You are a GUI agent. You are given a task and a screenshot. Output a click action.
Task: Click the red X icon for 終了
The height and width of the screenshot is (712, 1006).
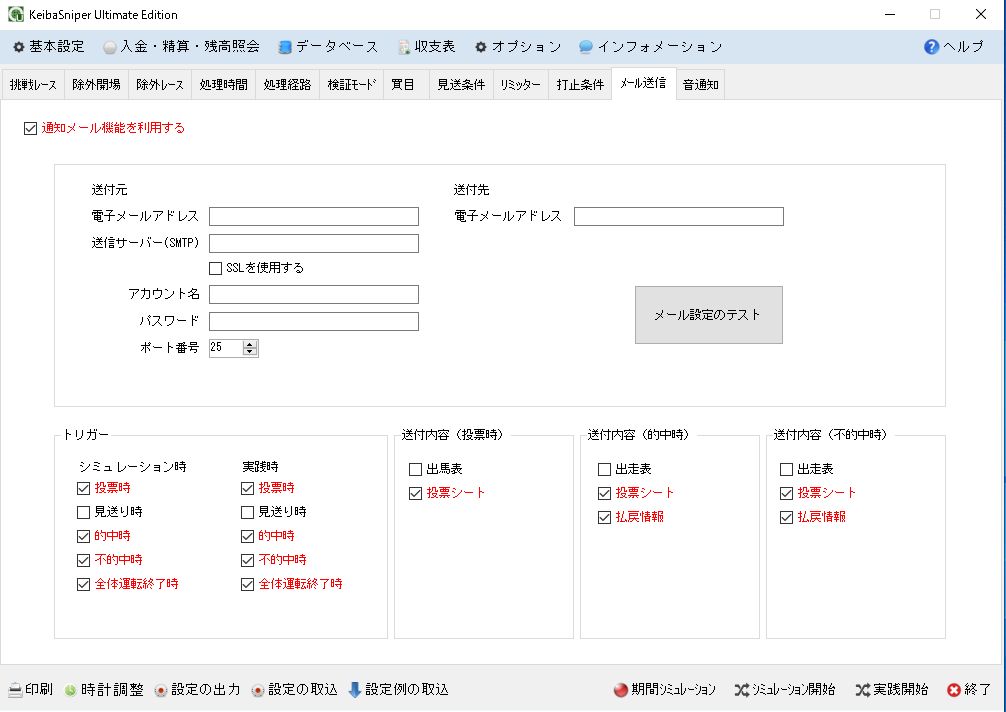pyautogui.click(x=954, y=690)
